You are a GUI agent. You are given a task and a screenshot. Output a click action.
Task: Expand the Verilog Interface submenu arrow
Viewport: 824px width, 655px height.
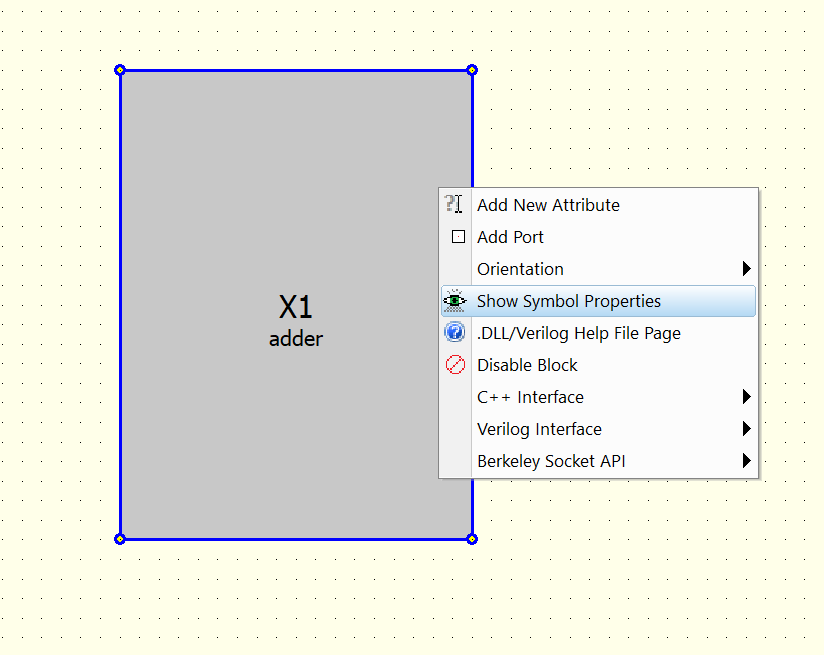[x=746, y=429]
